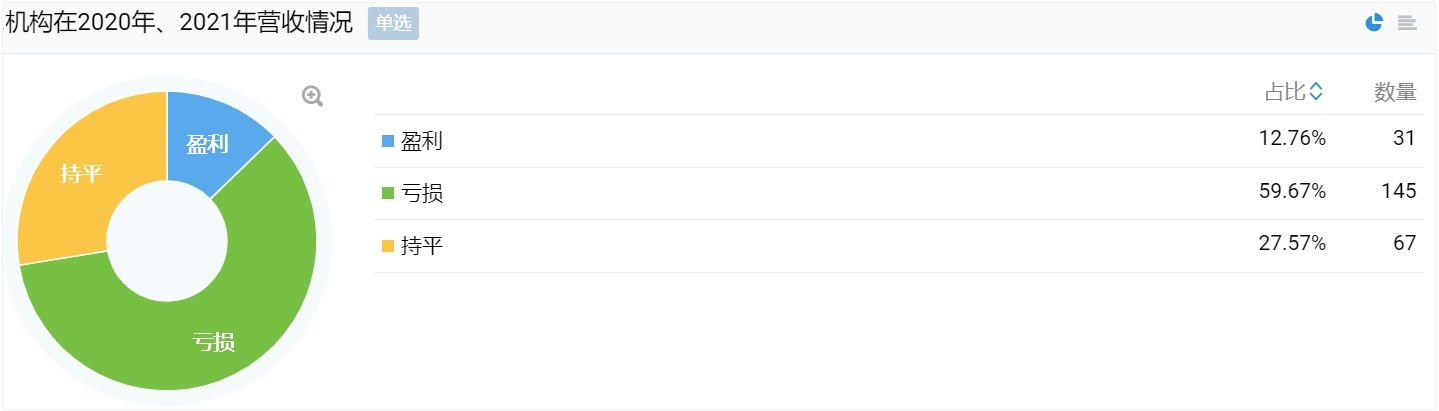Screen dimensions: 1439x411
Task: Click the yellow 持平 legend swatch
Action: [x=388, y=246]
